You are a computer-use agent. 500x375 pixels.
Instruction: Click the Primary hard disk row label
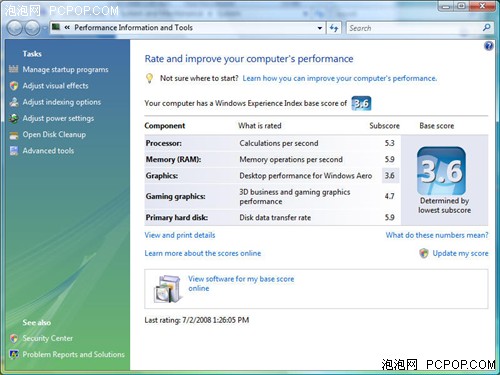tap(177, 218)
